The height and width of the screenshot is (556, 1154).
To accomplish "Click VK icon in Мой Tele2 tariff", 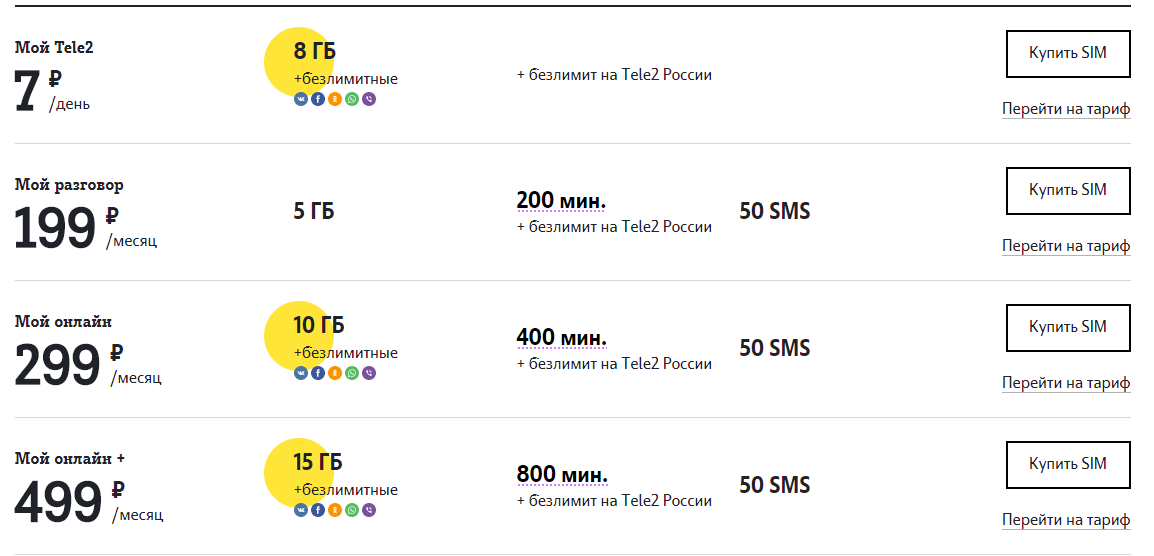I will (300, 99).
